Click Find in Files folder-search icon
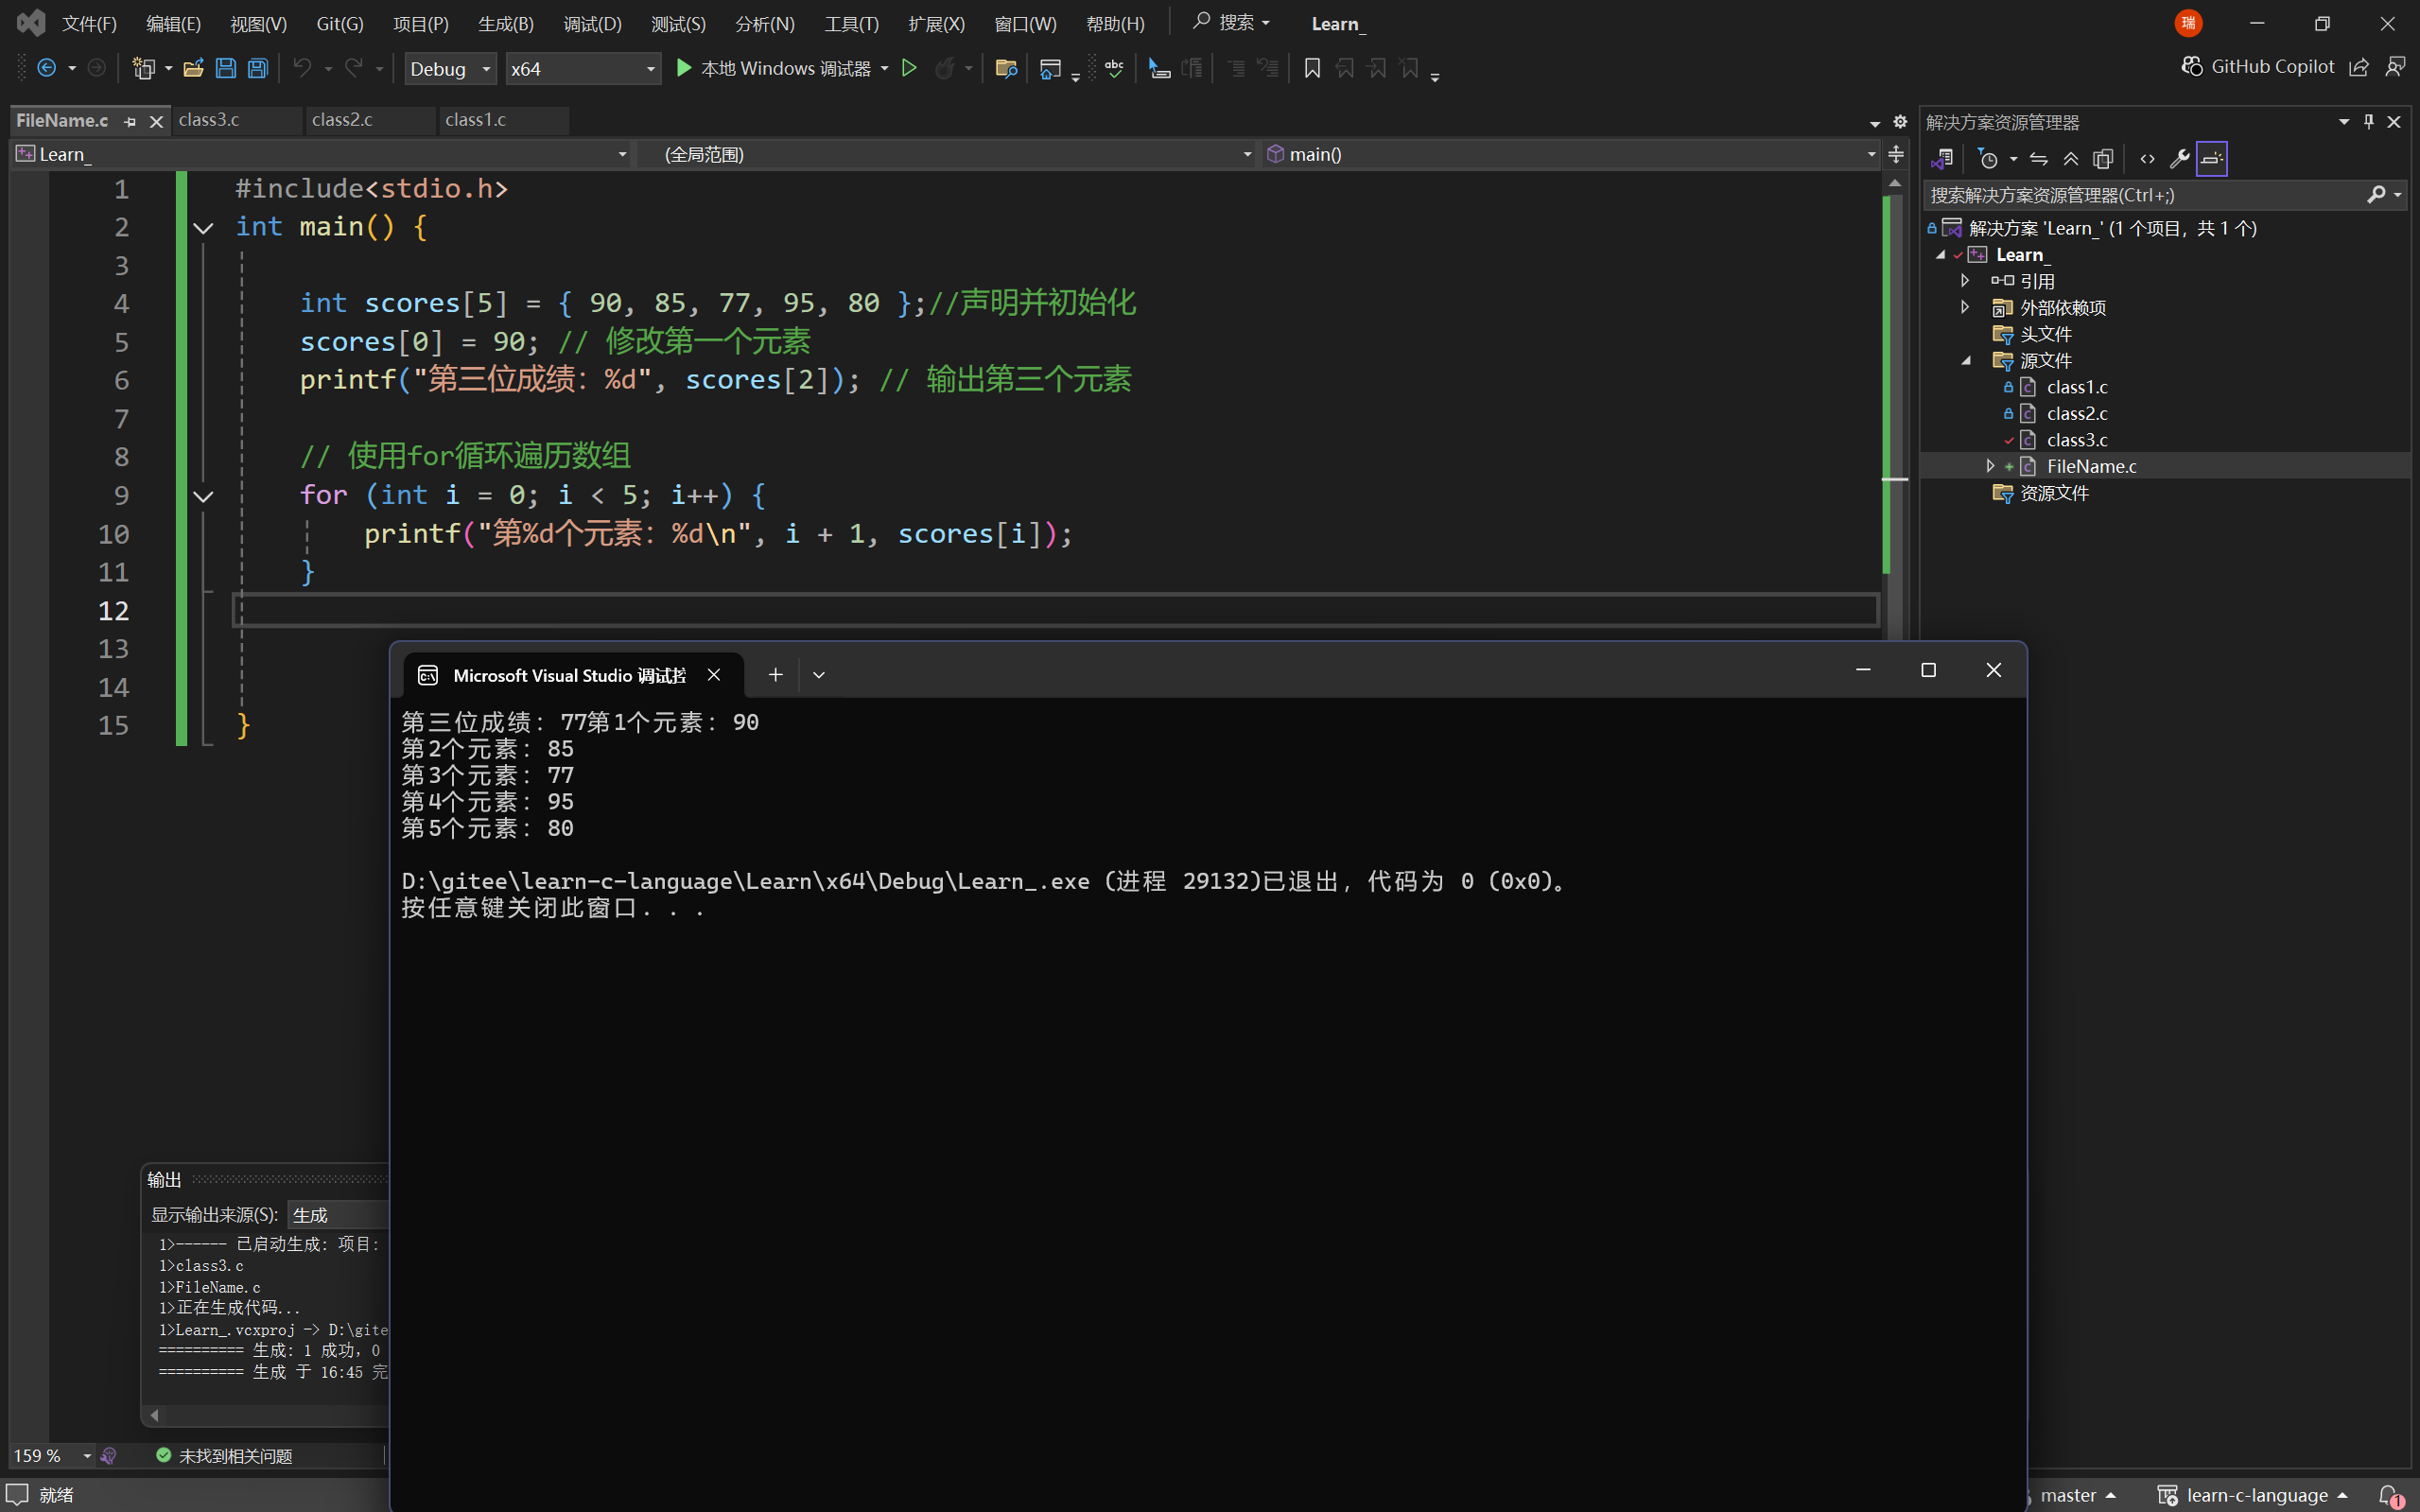2420x1512 pixels. [x=1006, y=68]
